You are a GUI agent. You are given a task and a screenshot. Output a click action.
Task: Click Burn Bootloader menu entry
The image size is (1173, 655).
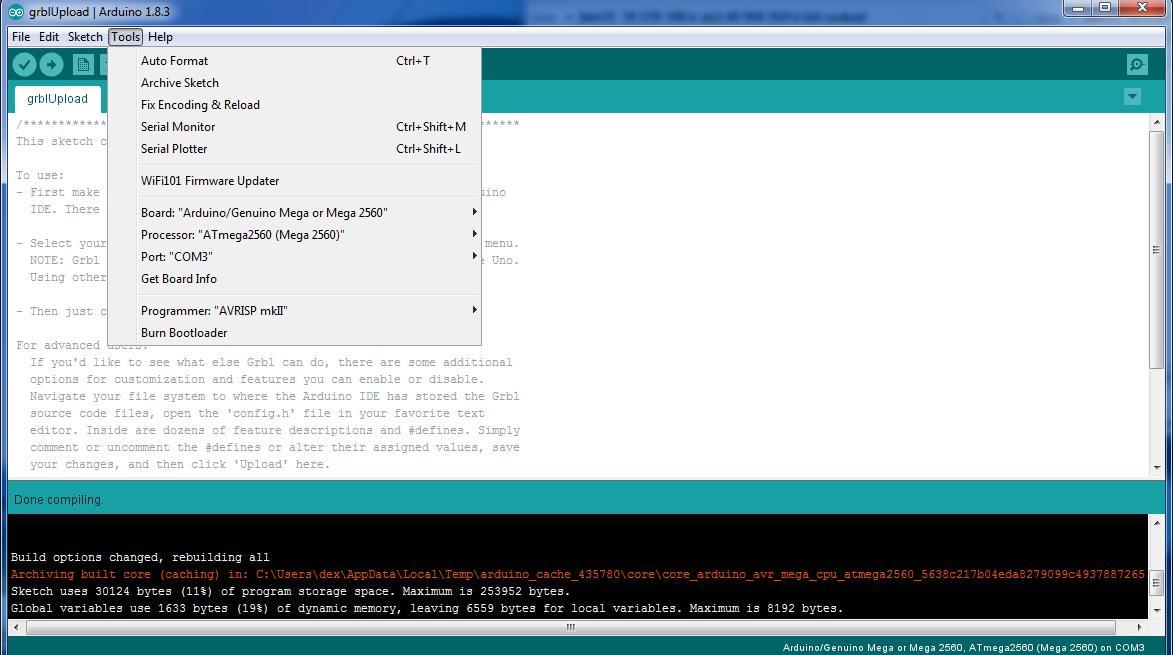point(295,333)
